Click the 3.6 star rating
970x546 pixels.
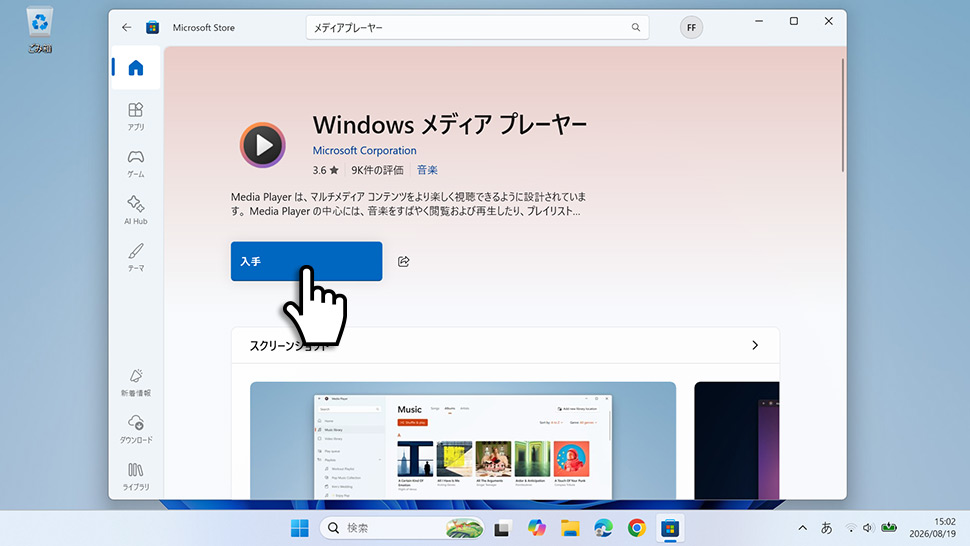pyautogui.click(x=325, y=170)
